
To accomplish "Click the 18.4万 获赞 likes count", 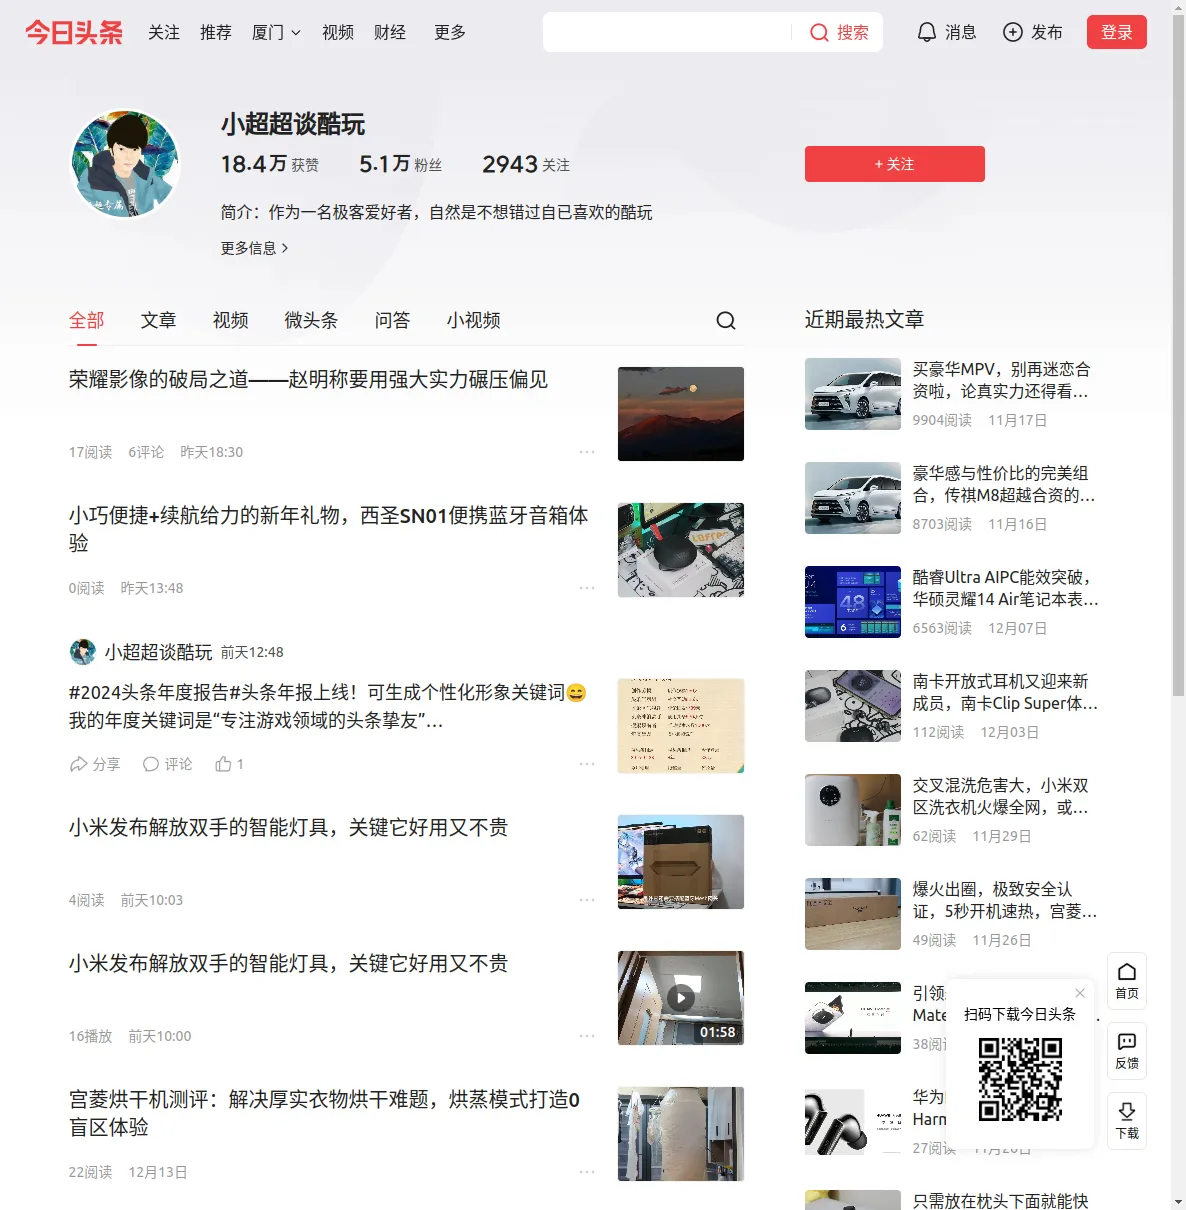I will click(270, 164).
